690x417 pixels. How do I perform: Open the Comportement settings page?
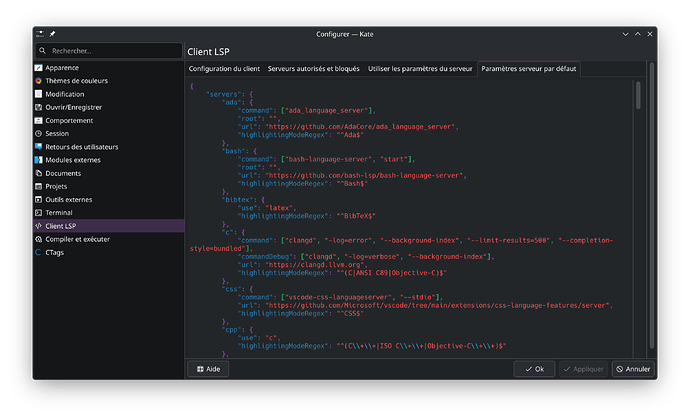69,120
